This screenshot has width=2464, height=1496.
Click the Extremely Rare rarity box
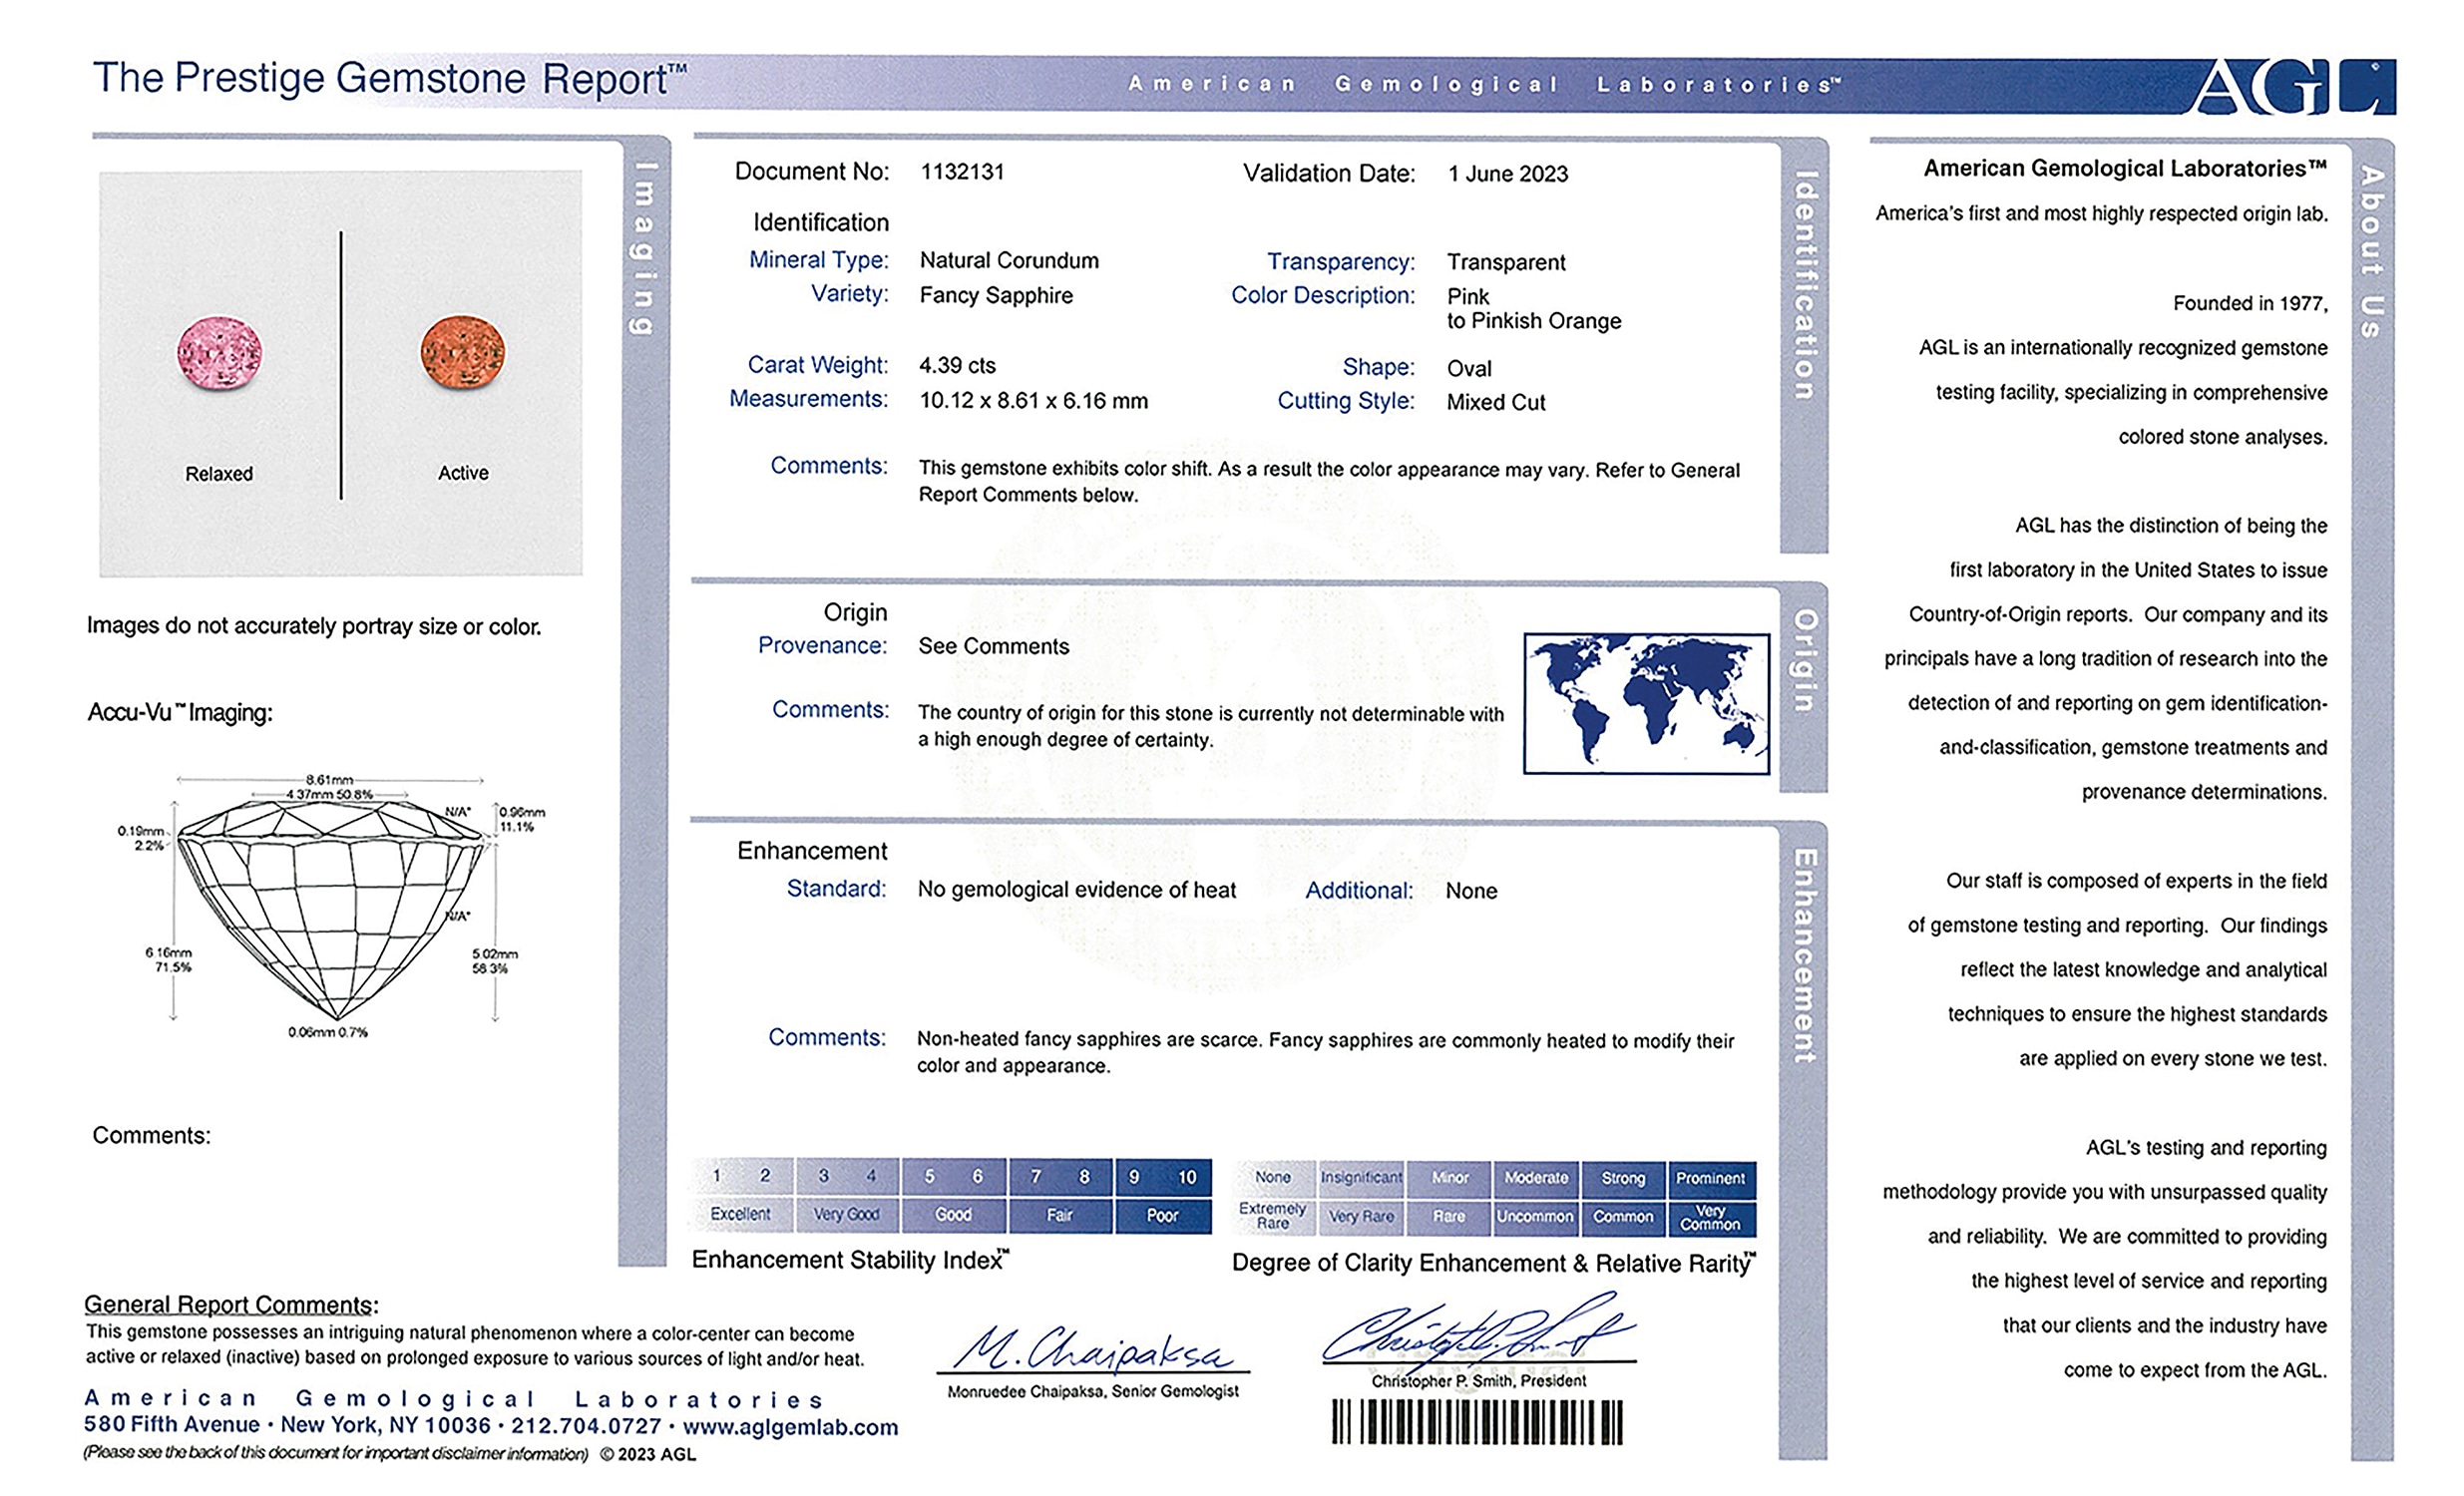pos(1272,1216)
